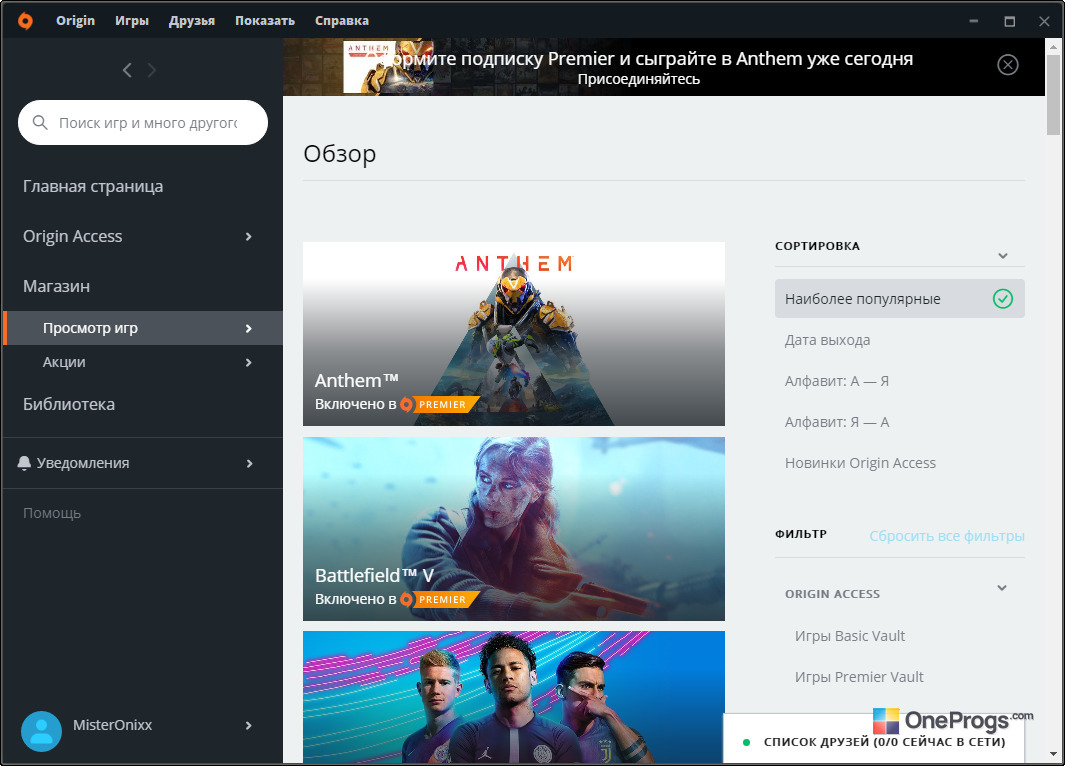Viewport: 1065px width, 766px height.
Task: Click the vertical scrollbar thumb
Action: coord(1053,95)
